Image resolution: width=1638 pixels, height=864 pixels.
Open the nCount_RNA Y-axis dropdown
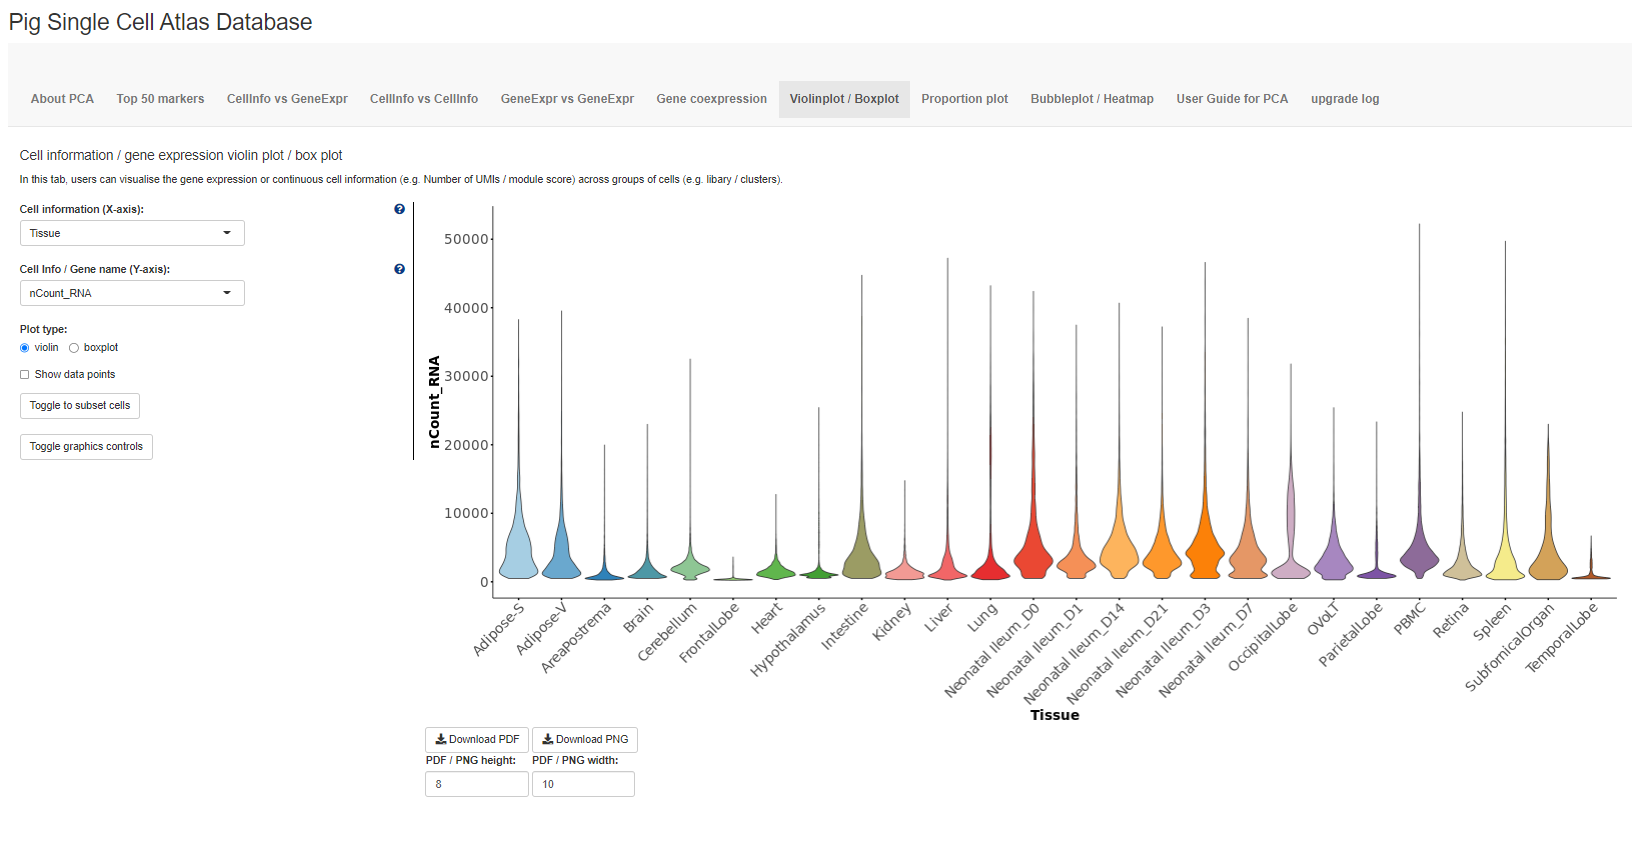[x=132, y=293]
